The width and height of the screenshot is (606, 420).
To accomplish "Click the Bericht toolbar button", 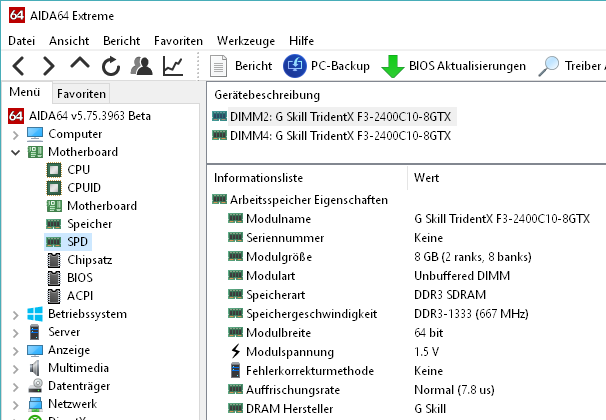I will (x=241, y=66).
